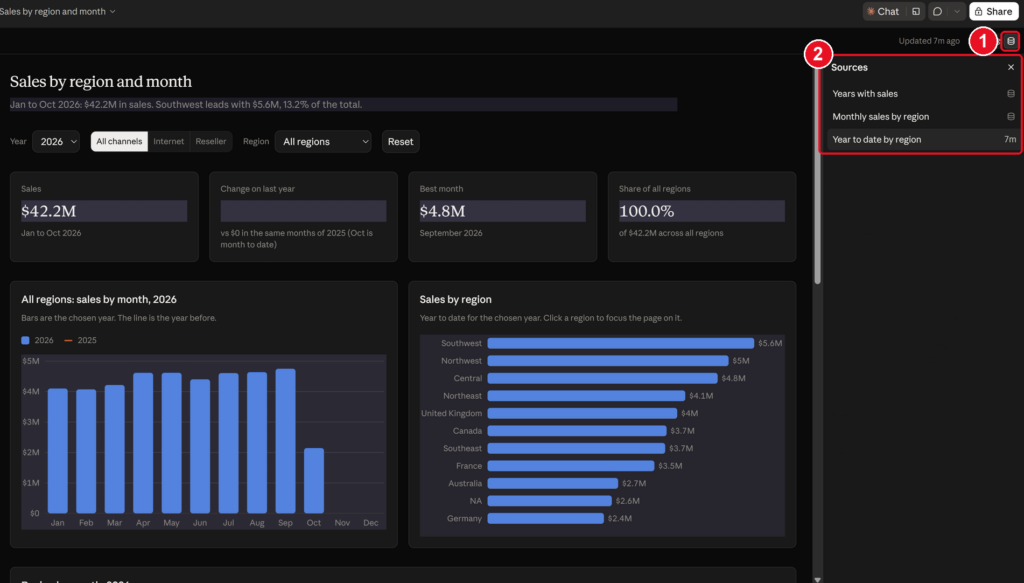The height and width of the screenshot is (583, 1024).
Task: Click the October bar in monthly chart
Action: click(x=314, y=481)
